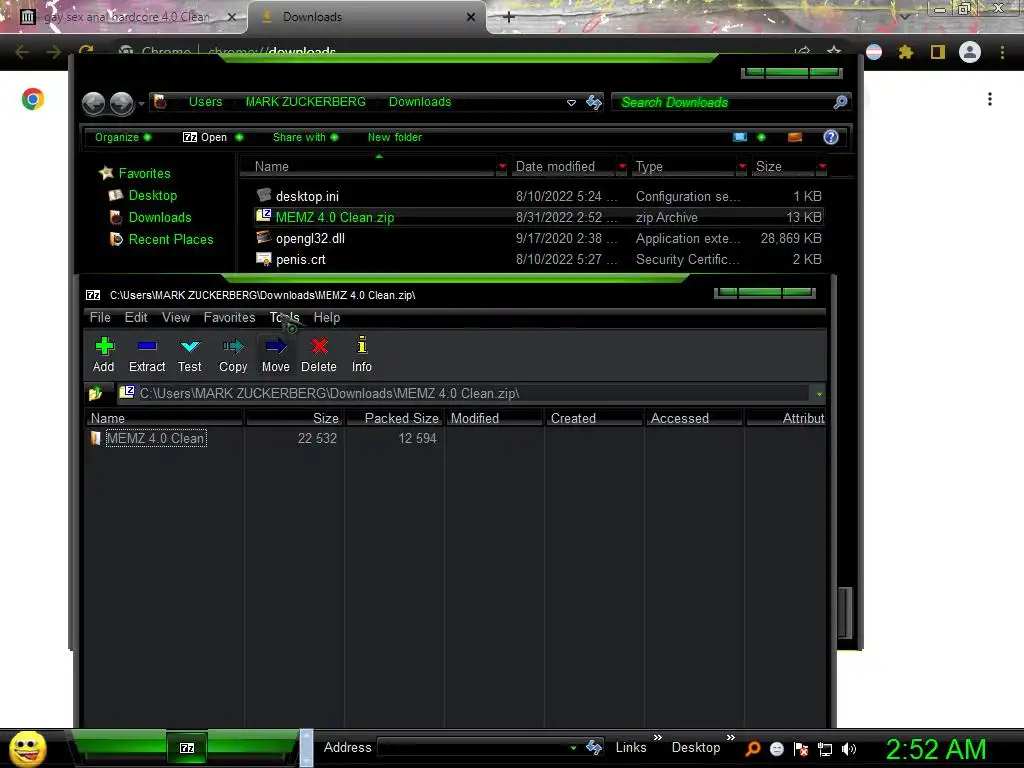Image resolution: width=1024 pixels, height=768 pixels.
Task: Go up one folder in 7-Zip
Action: (96, 393)
